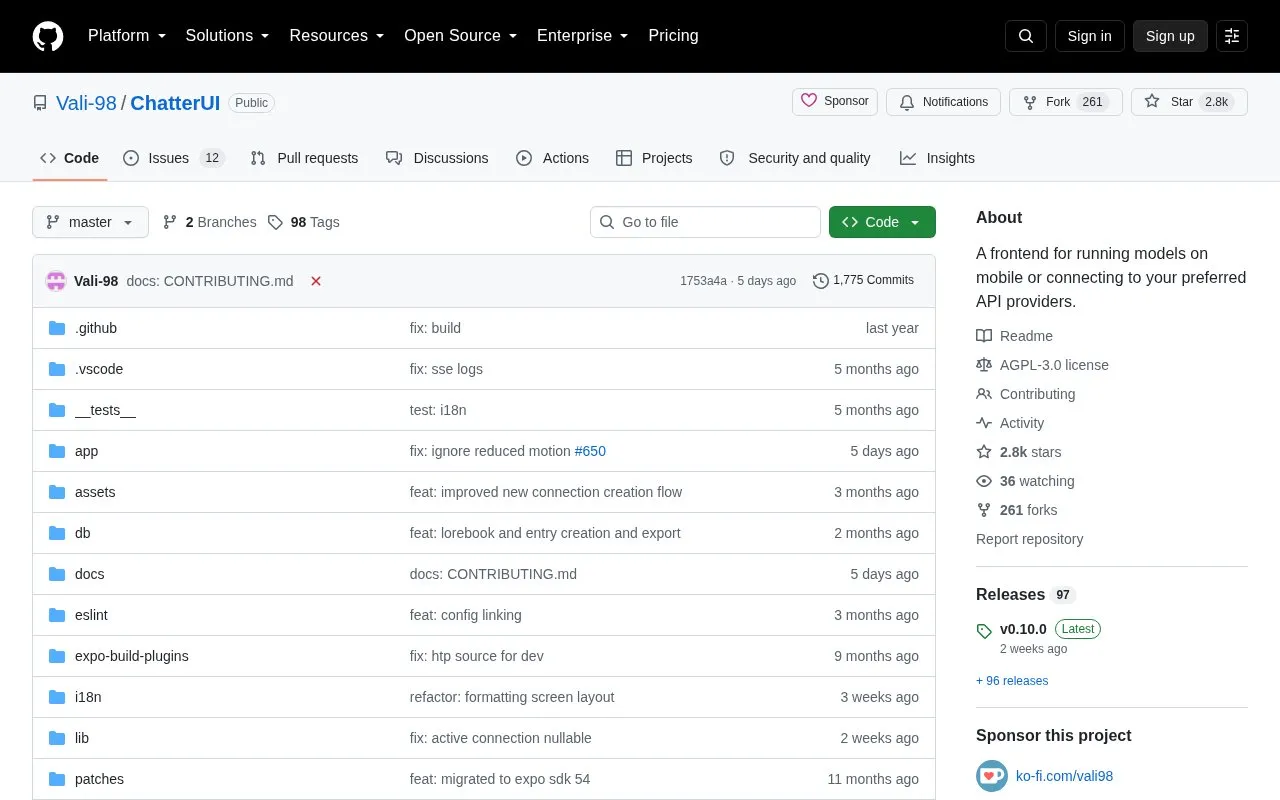Open Vali-98 avatar in commit row

pos(56,281)
